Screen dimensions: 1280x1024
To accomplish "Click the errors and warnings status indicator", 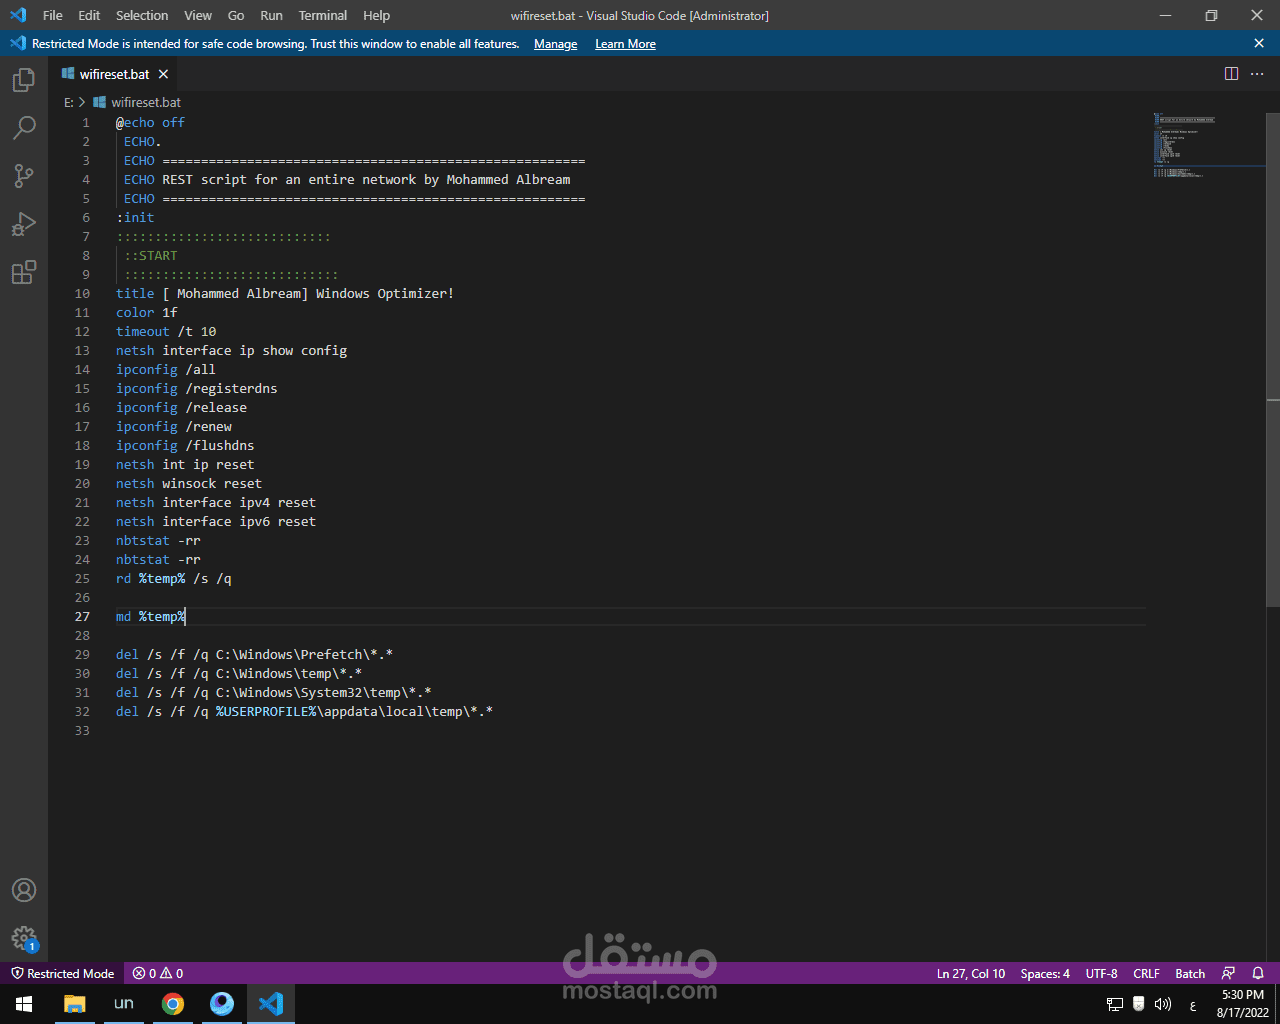I will 158,973.
